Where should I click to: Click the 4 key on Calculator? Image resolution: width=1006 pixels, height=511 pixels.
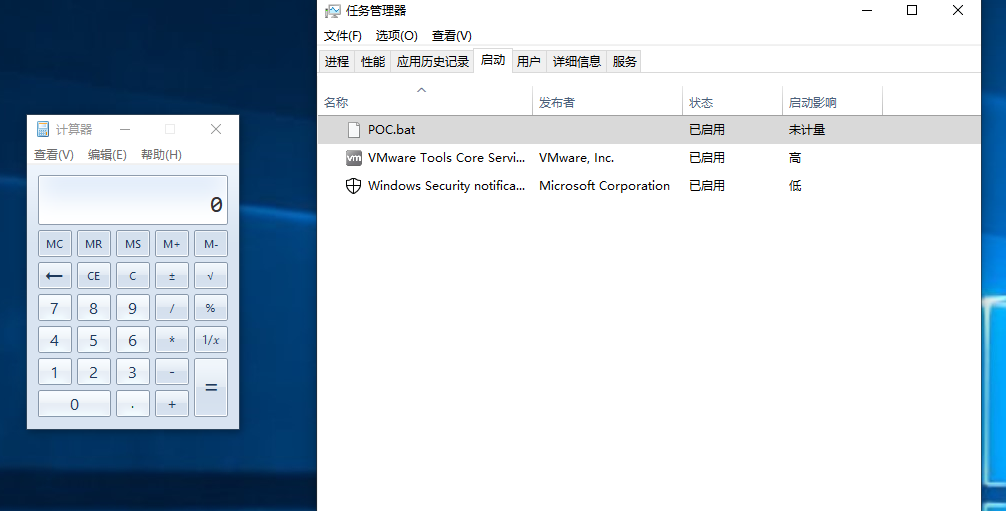coord(55,340)
